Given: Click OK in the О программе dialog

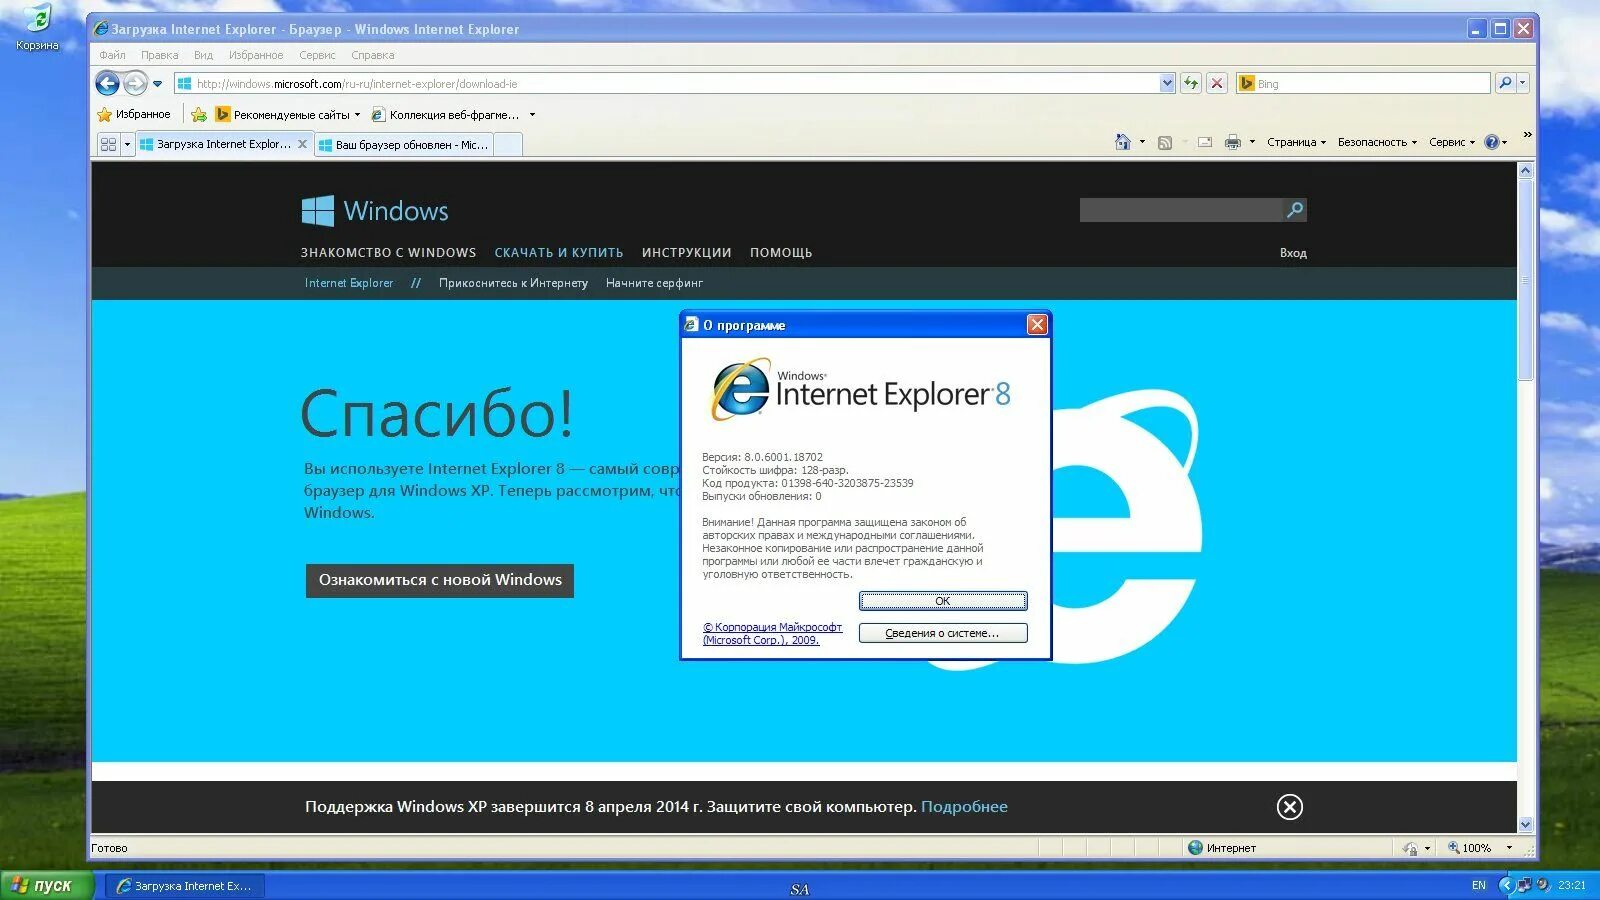Looking at the screenshot, I should click(x=943, y=601).
